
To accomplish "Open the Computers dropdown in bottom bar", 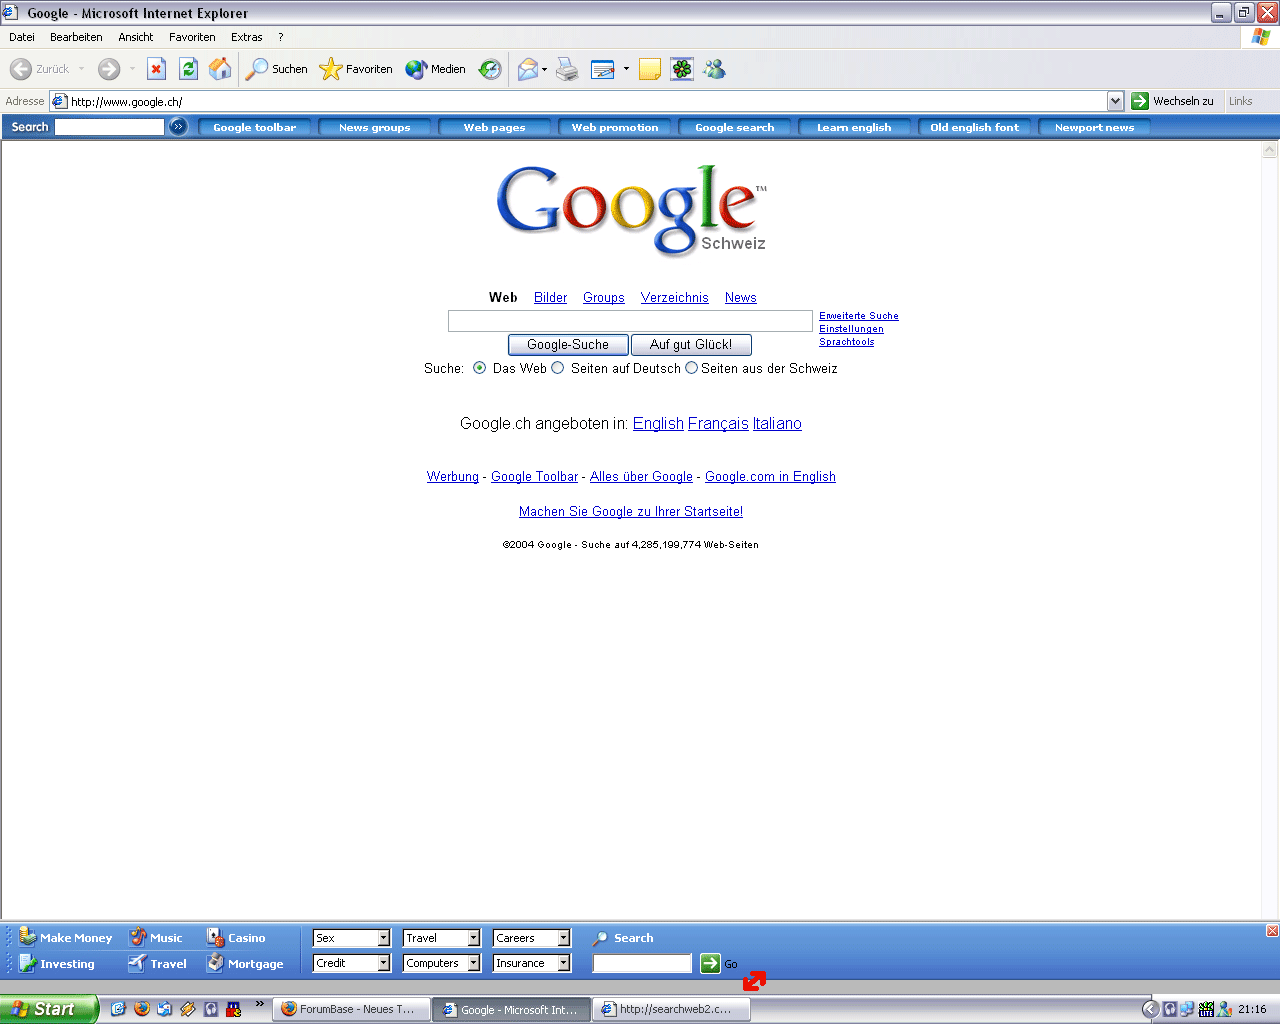I will (x=442, y=963).
